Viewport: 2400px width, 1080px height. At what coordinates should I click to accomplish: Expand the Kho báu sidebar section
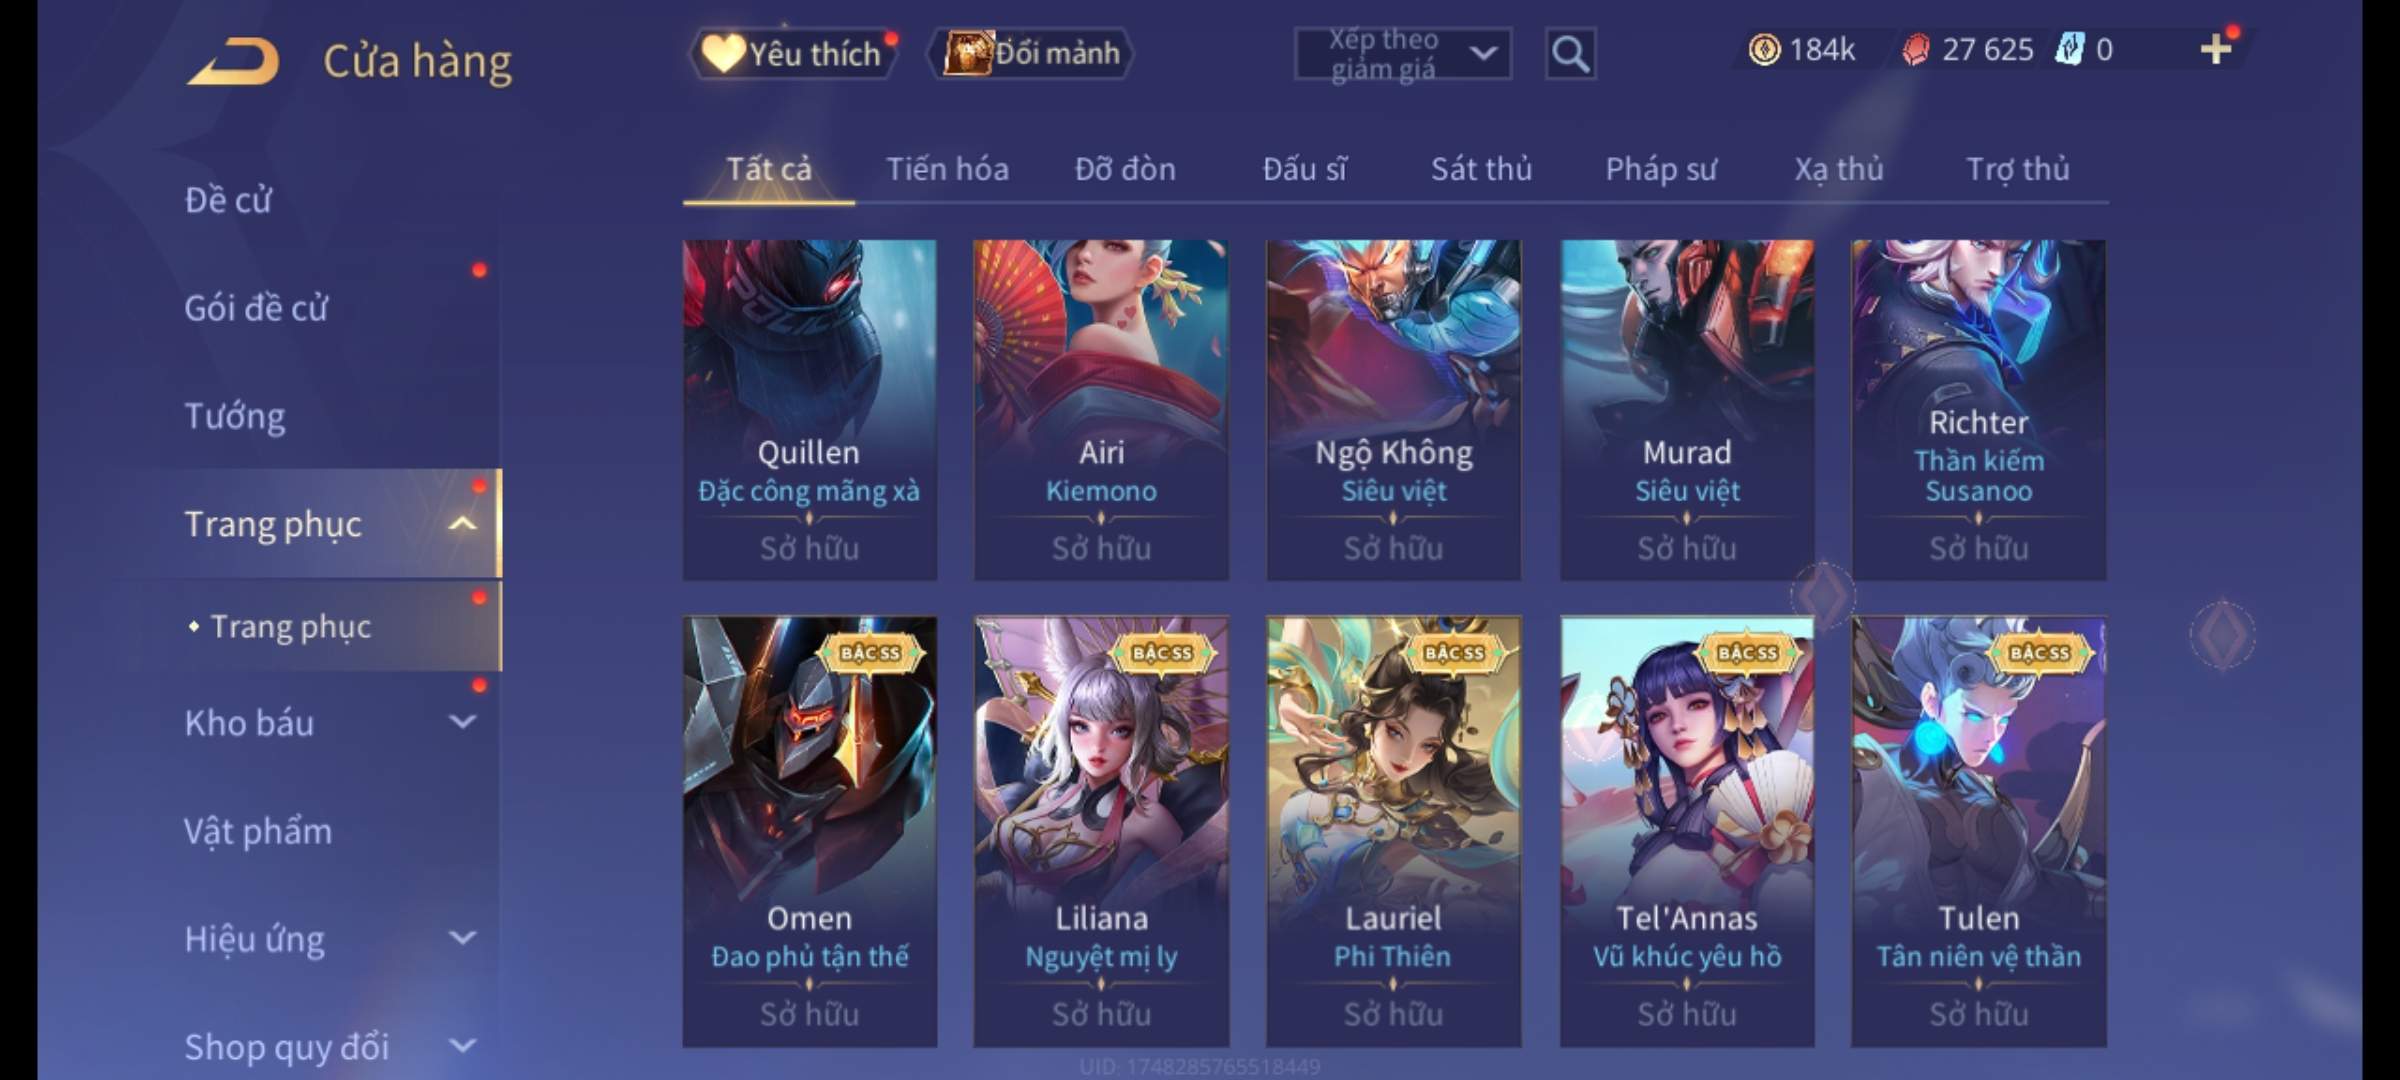click(x=462, y=722)
